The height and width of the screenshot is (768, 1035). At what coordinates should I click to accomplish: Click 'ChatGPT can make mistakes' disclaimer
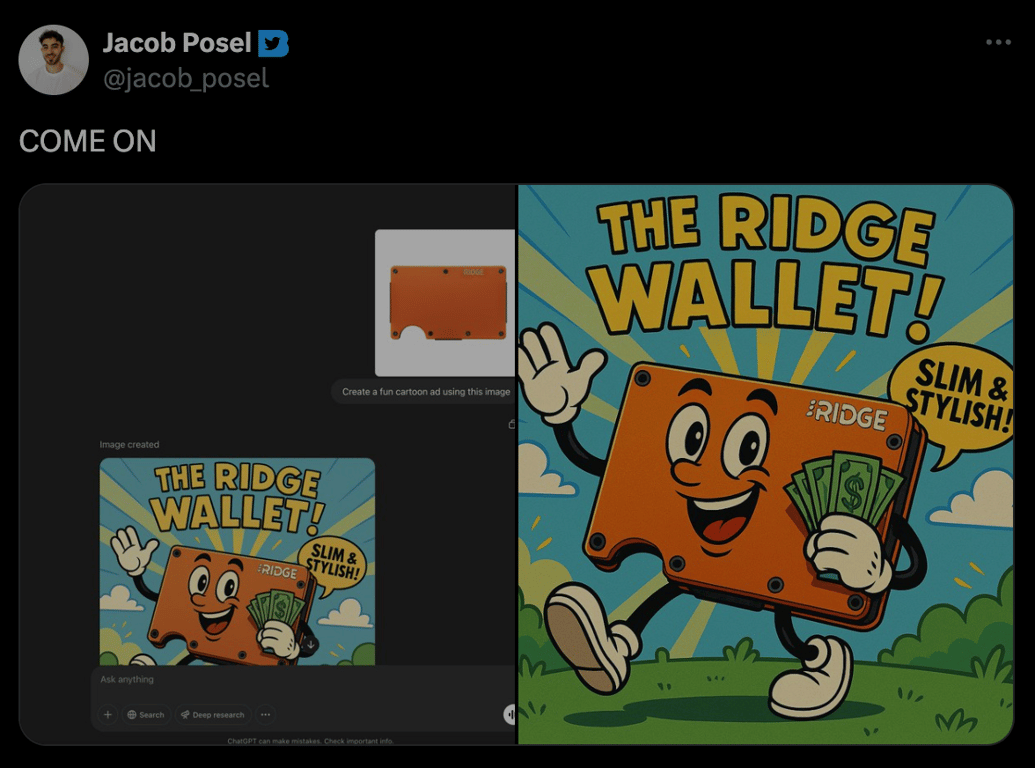(310, 741)
